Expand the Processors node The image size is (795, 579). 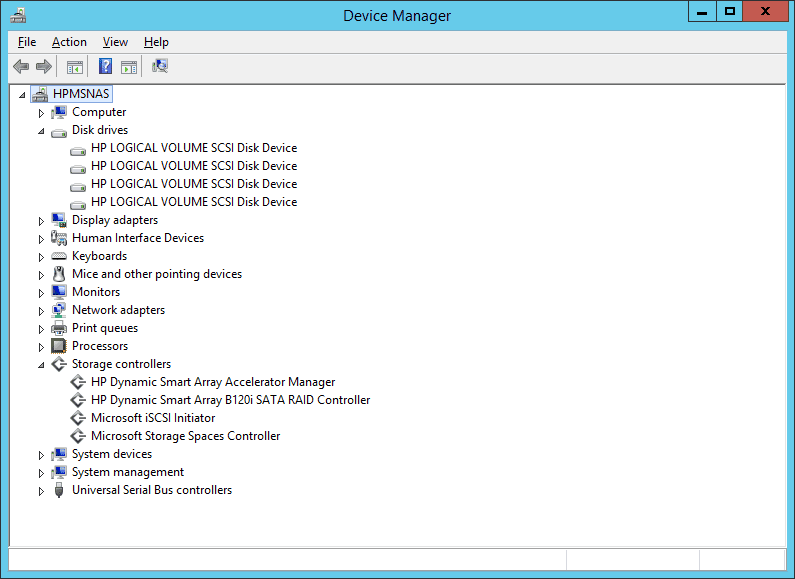(41, 347)
